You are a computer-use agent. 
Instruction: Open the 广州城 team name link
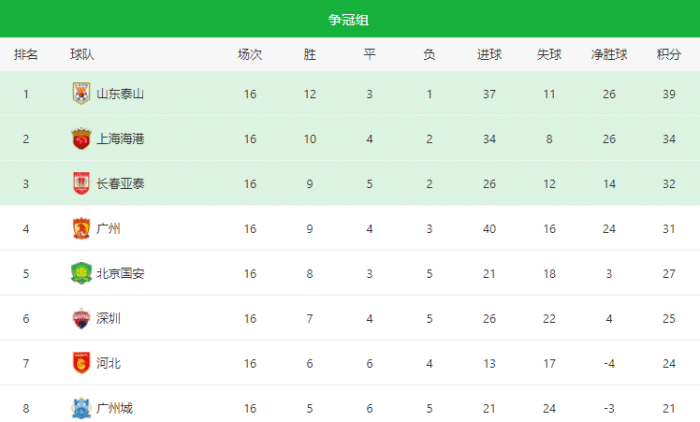point(114,408)
